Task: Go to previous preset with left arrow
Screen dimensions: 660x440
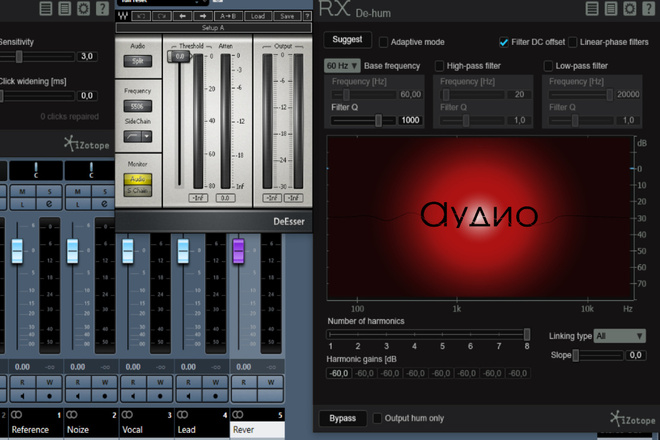Action: click(x=182, y=16)
